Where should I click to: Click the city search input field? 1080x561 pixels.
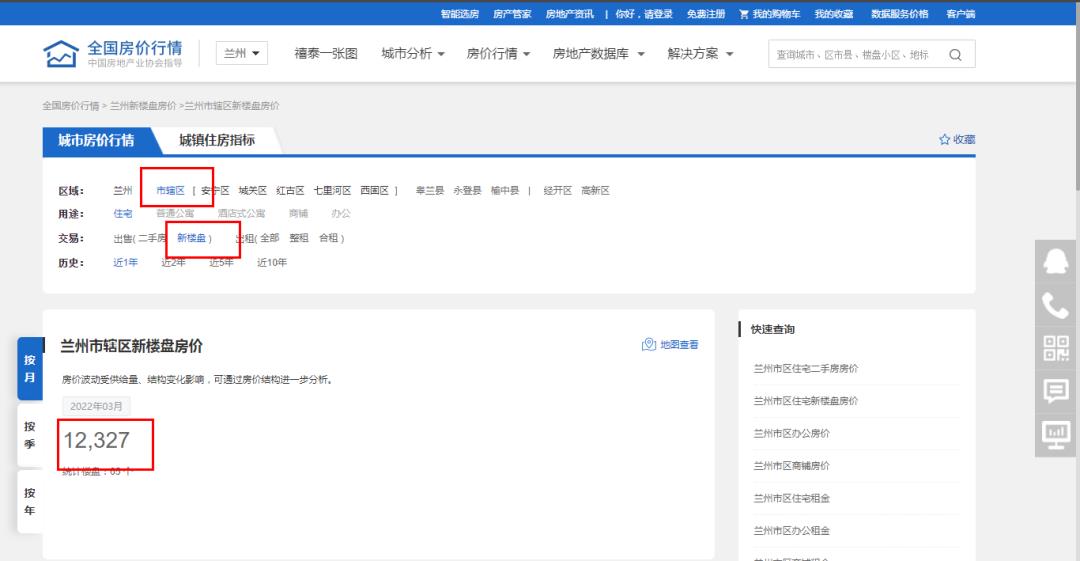[853, 55]
